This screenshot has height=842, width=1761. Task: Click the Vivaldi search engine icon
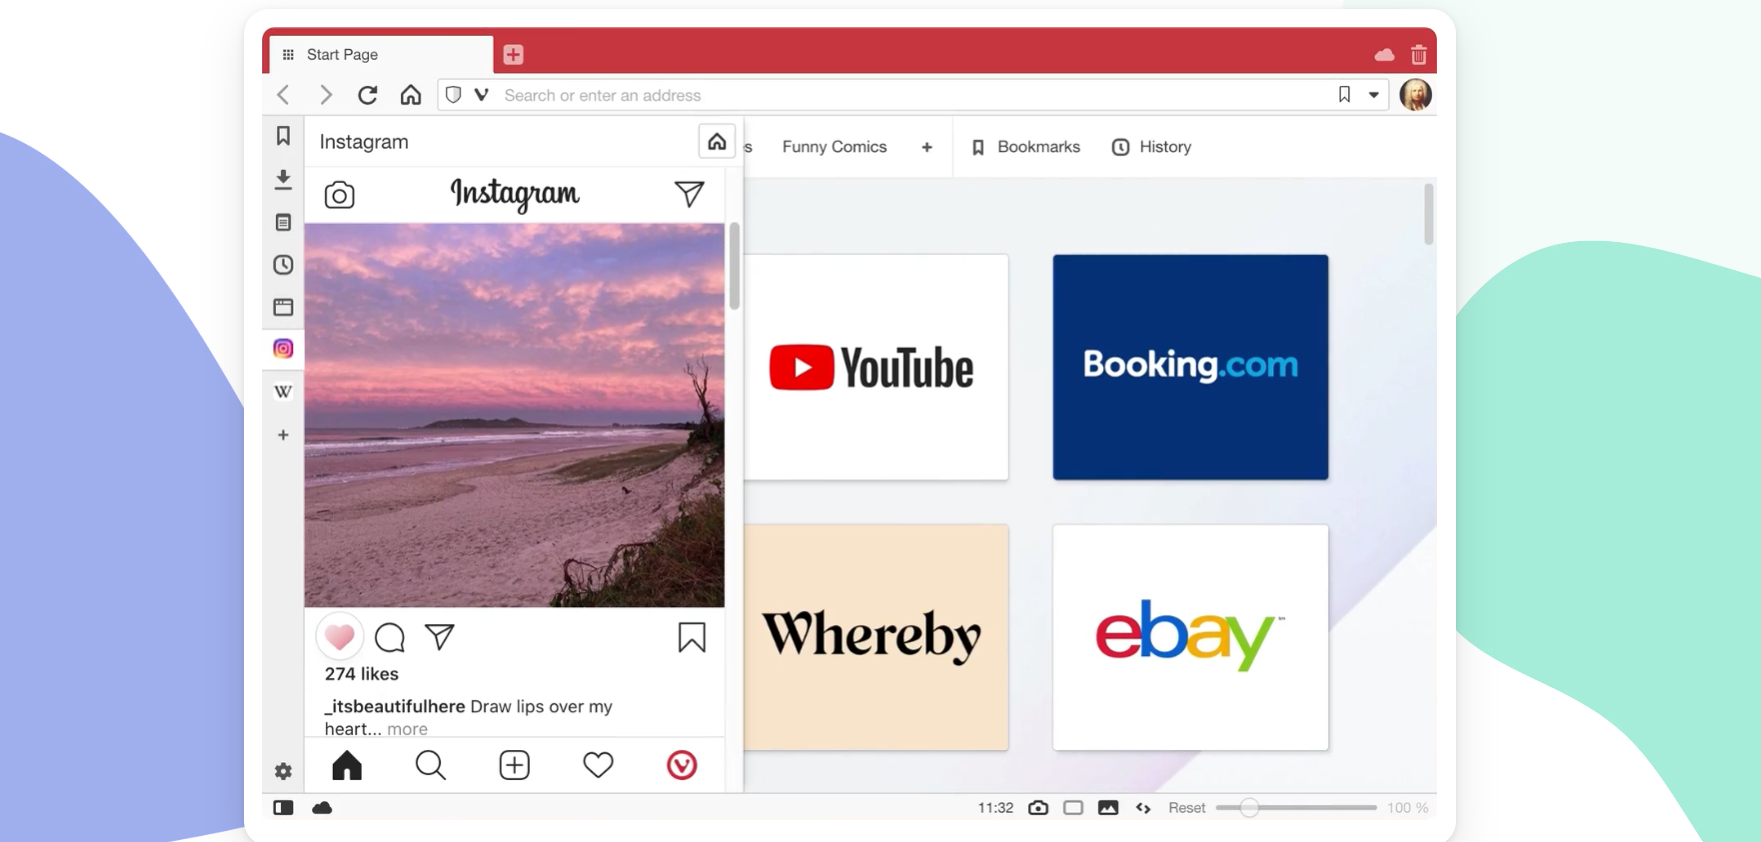pyautogui.click(x=482, y=95)
